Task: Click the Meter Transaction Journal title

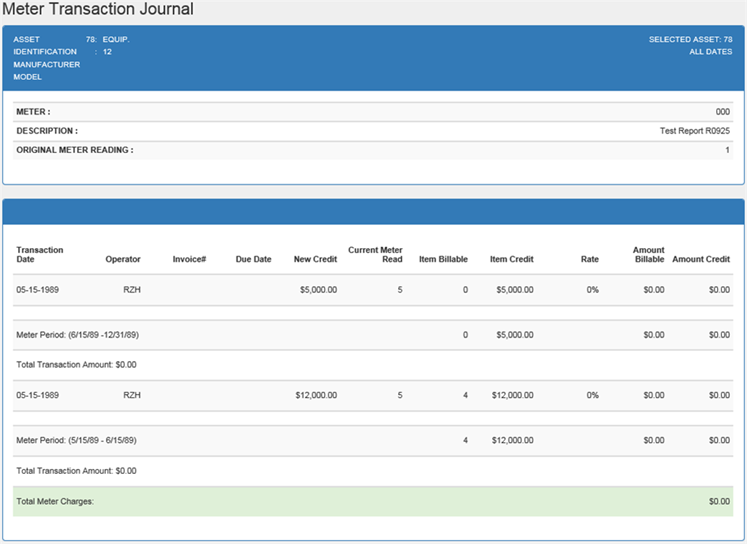Action: tap(98, 9)
